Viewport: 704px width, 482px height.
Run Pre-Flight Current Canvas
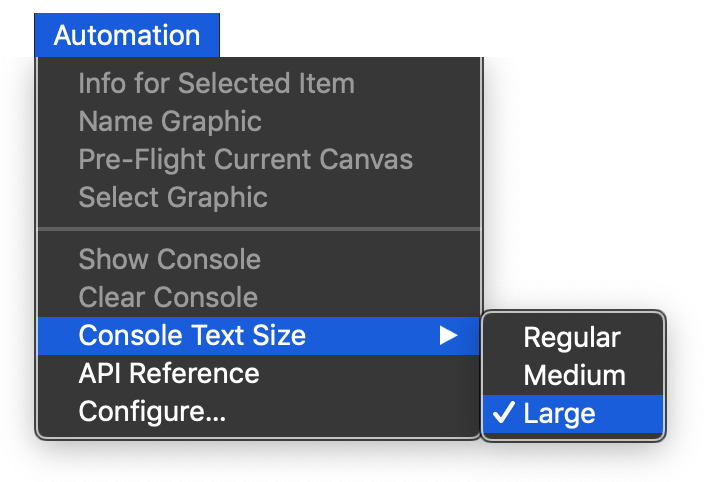pos(245,159)
